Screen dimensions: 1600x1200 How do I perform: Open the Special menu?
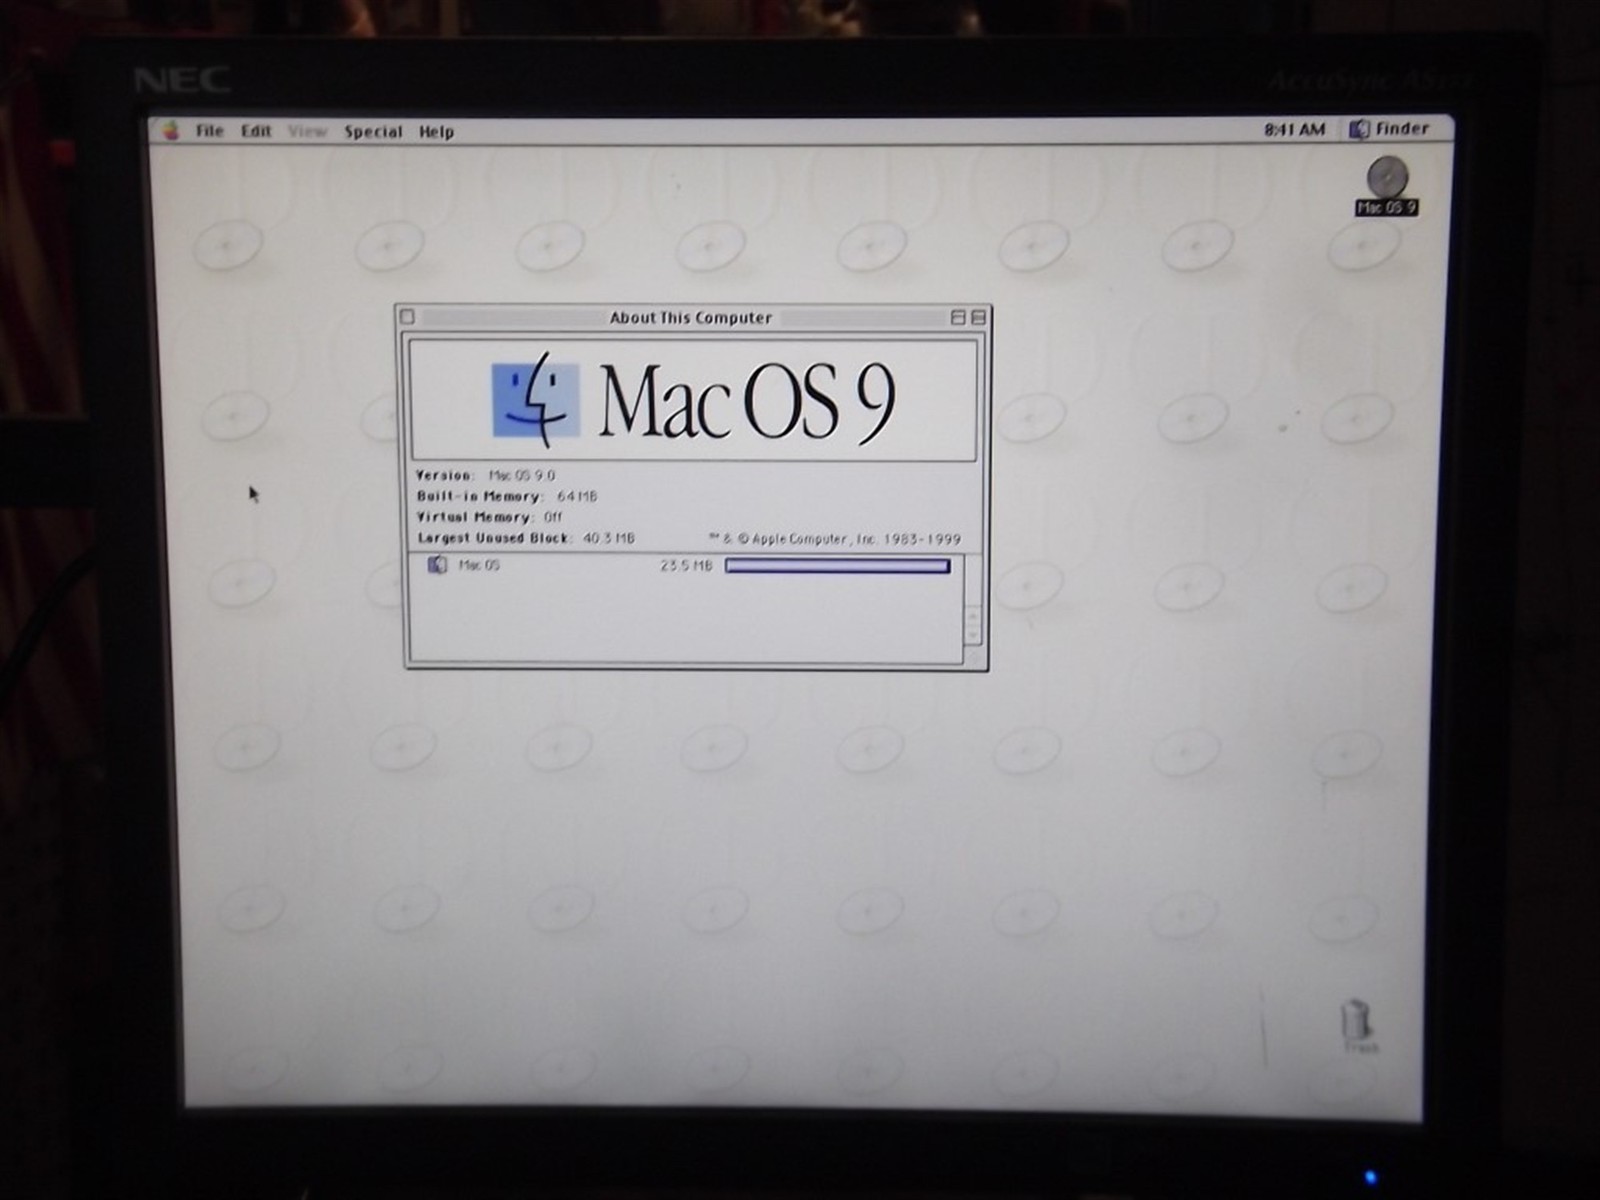click(373, 132)
